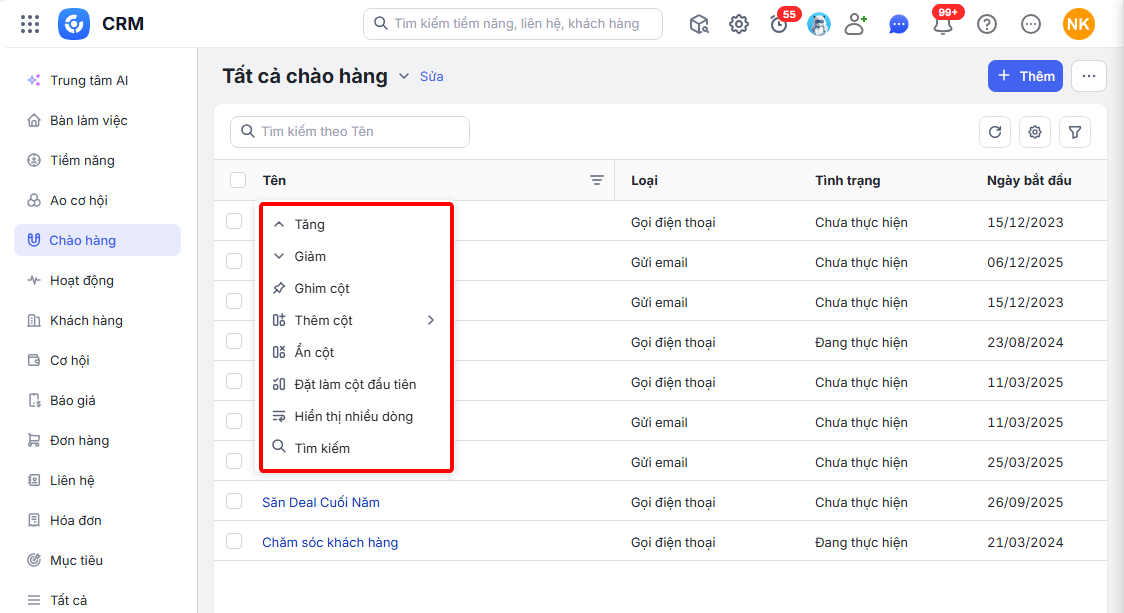The height and width of the screenshot is (613, 1124).
Task: Open the reminder clock icon with badge 55
Action: coord(779,25)
